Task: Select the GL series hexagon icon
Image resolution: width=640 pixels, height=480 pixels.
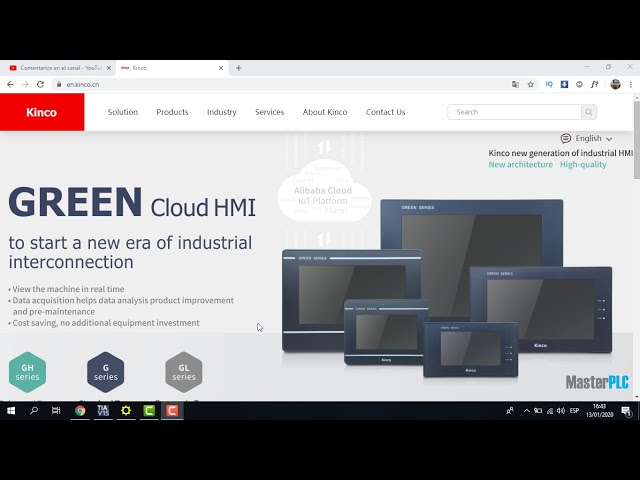Action: (x=184, y=372)
